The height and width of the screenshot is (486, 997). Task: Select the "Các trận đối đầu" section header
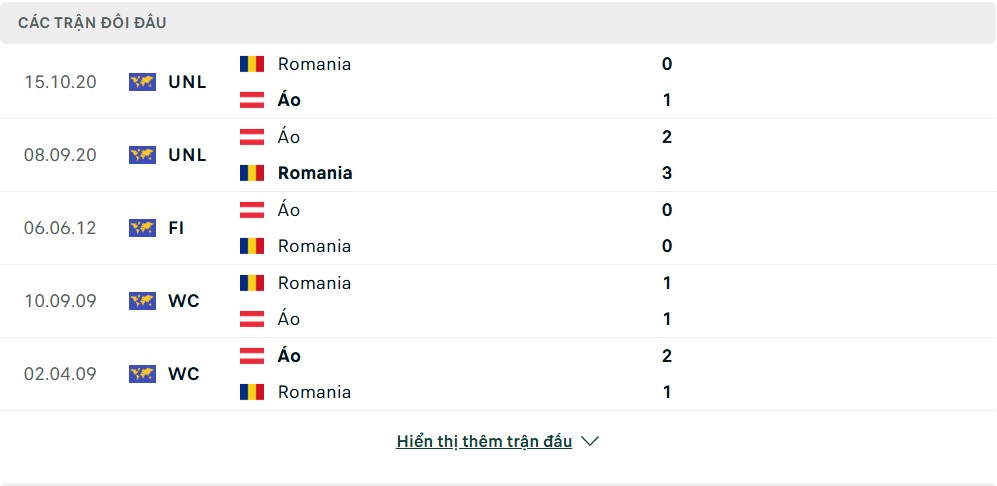(92, 23)
